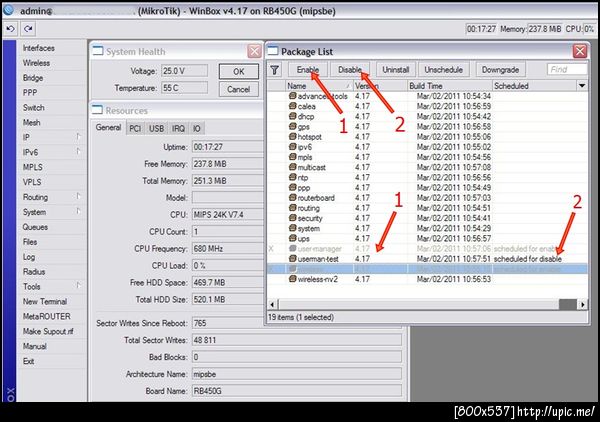
Task: Click the Resources window icon
Action: coord(97,110)
